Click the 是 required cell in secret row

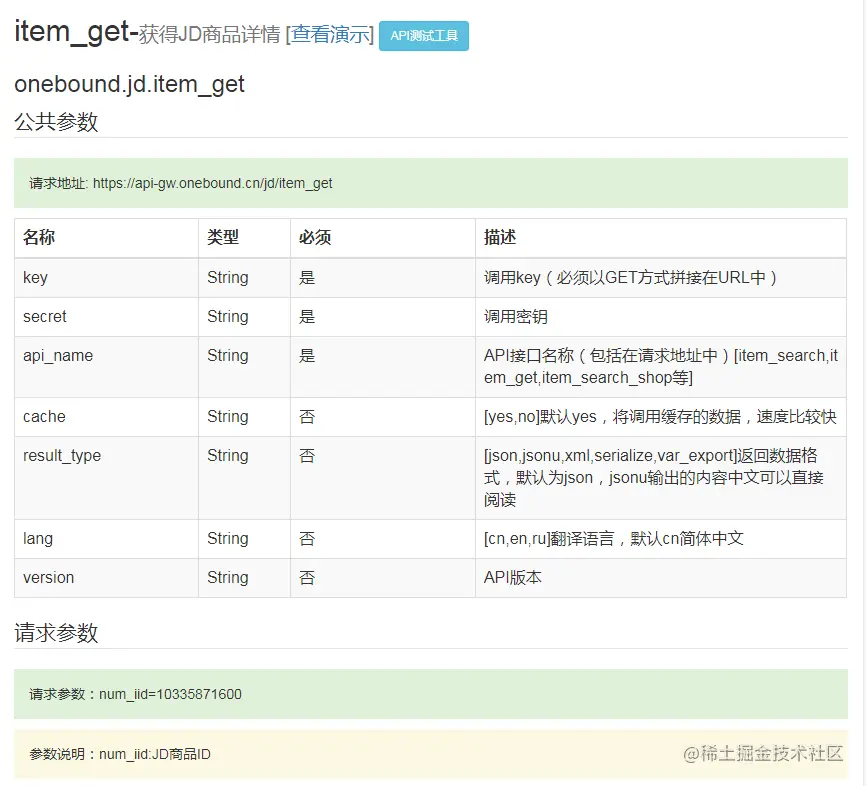click(x=383, y=316)
